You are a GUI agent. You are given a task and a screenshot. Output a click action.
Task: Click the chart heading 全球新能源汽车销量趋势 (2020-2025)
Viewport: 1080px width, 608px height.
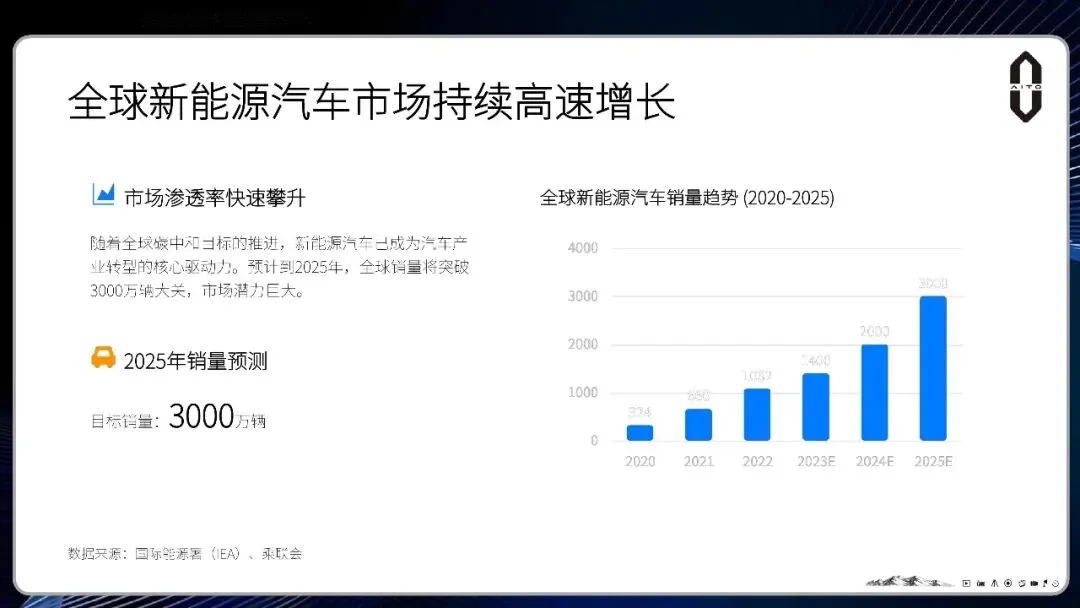point(689,197)
